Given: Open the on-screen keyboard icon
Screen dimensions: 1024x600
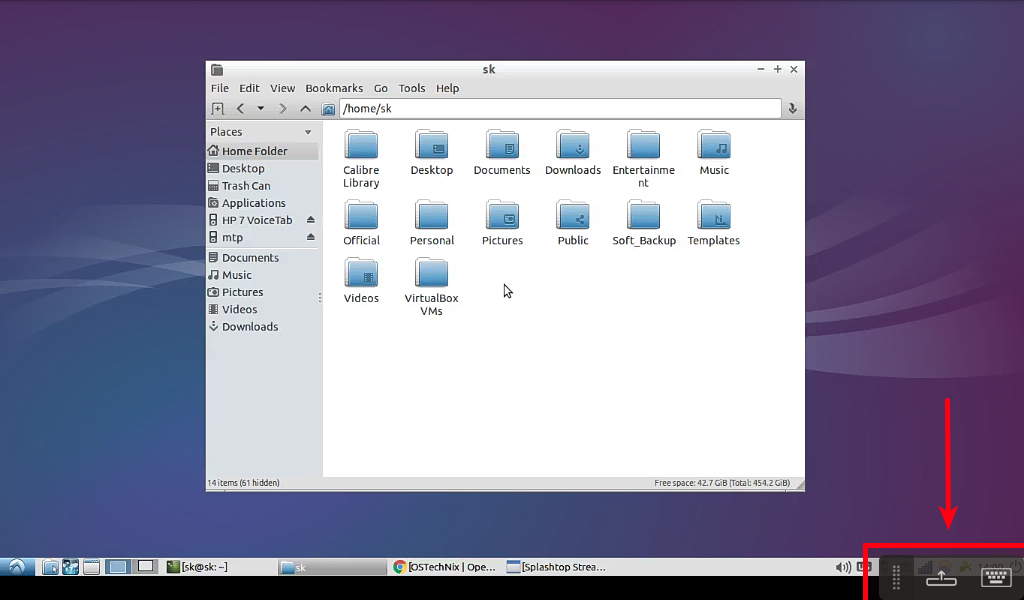Looking at the screenshot, I should coord(996,577).
